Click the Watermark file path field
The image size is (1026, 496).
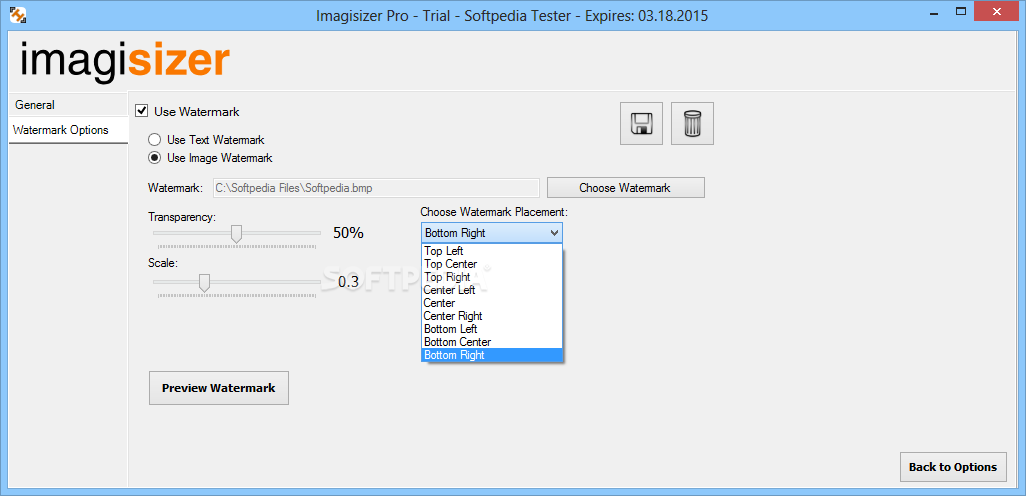[x=376, y=188]
